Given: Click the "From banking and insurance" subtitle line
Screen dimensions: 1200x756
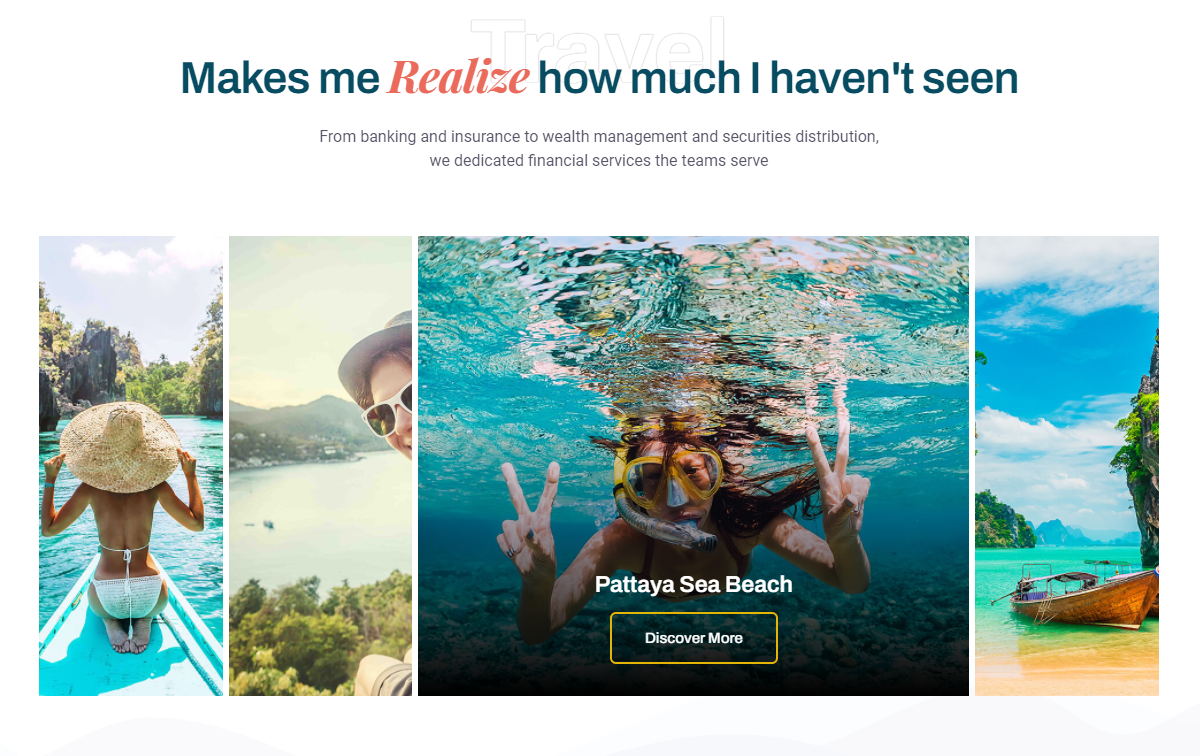Looking at the screenshot, I should click(599, 136).
